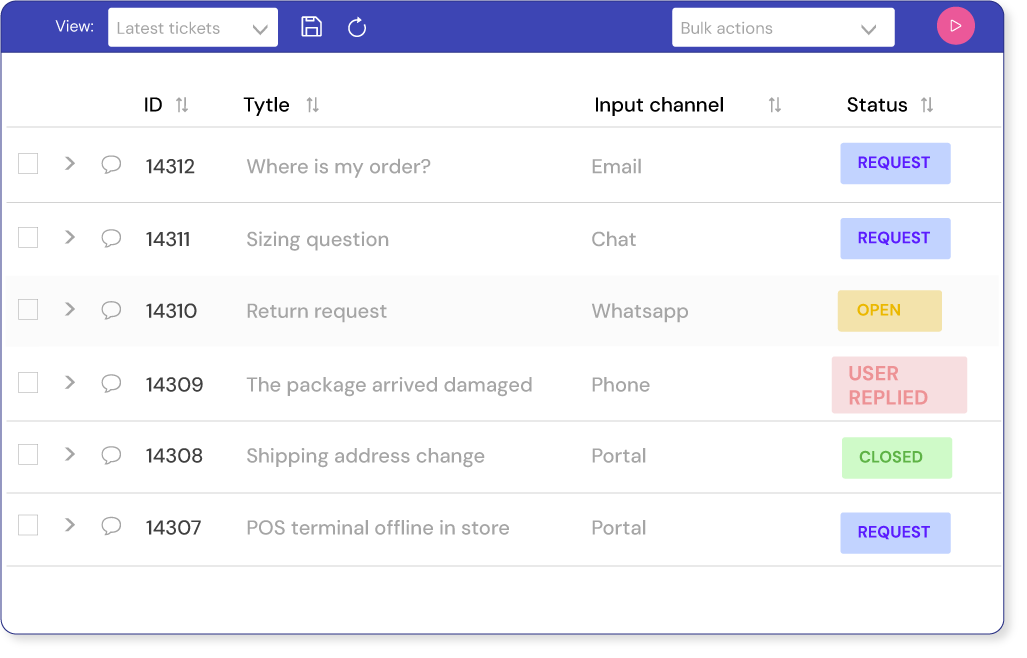Open ticket 'Return request'
Image resolution: width=1027 pixels, height=658 pixels.
click(316, 311)
